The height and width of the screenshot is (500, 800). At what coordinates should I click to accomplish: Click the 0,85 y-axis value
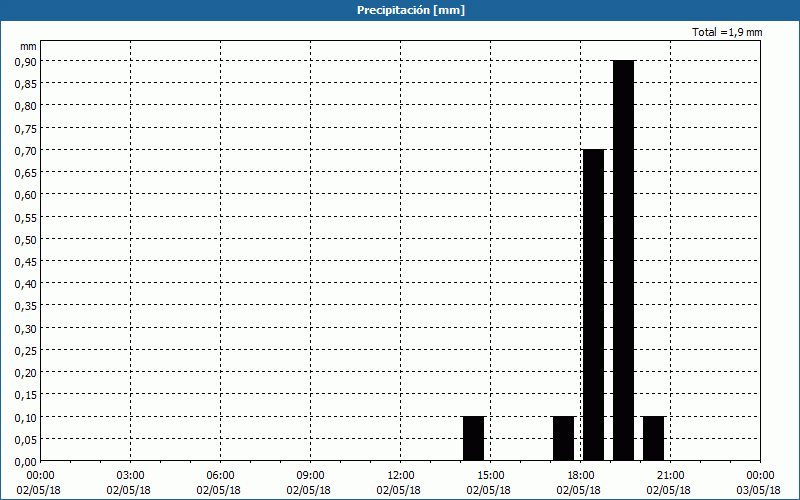(26, 84)
